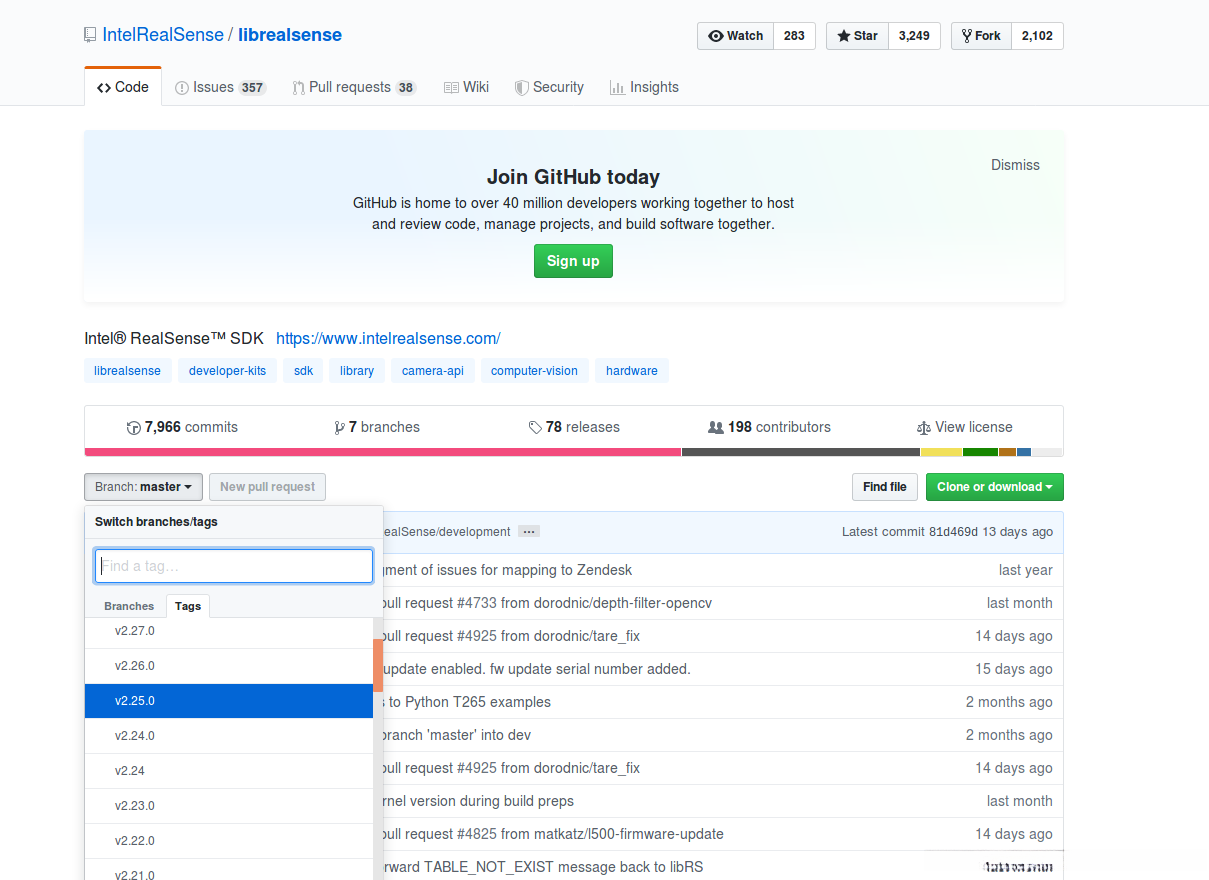
Task: Switch to the Branches tab in dropdown
Action: click(x=129, y=606)
